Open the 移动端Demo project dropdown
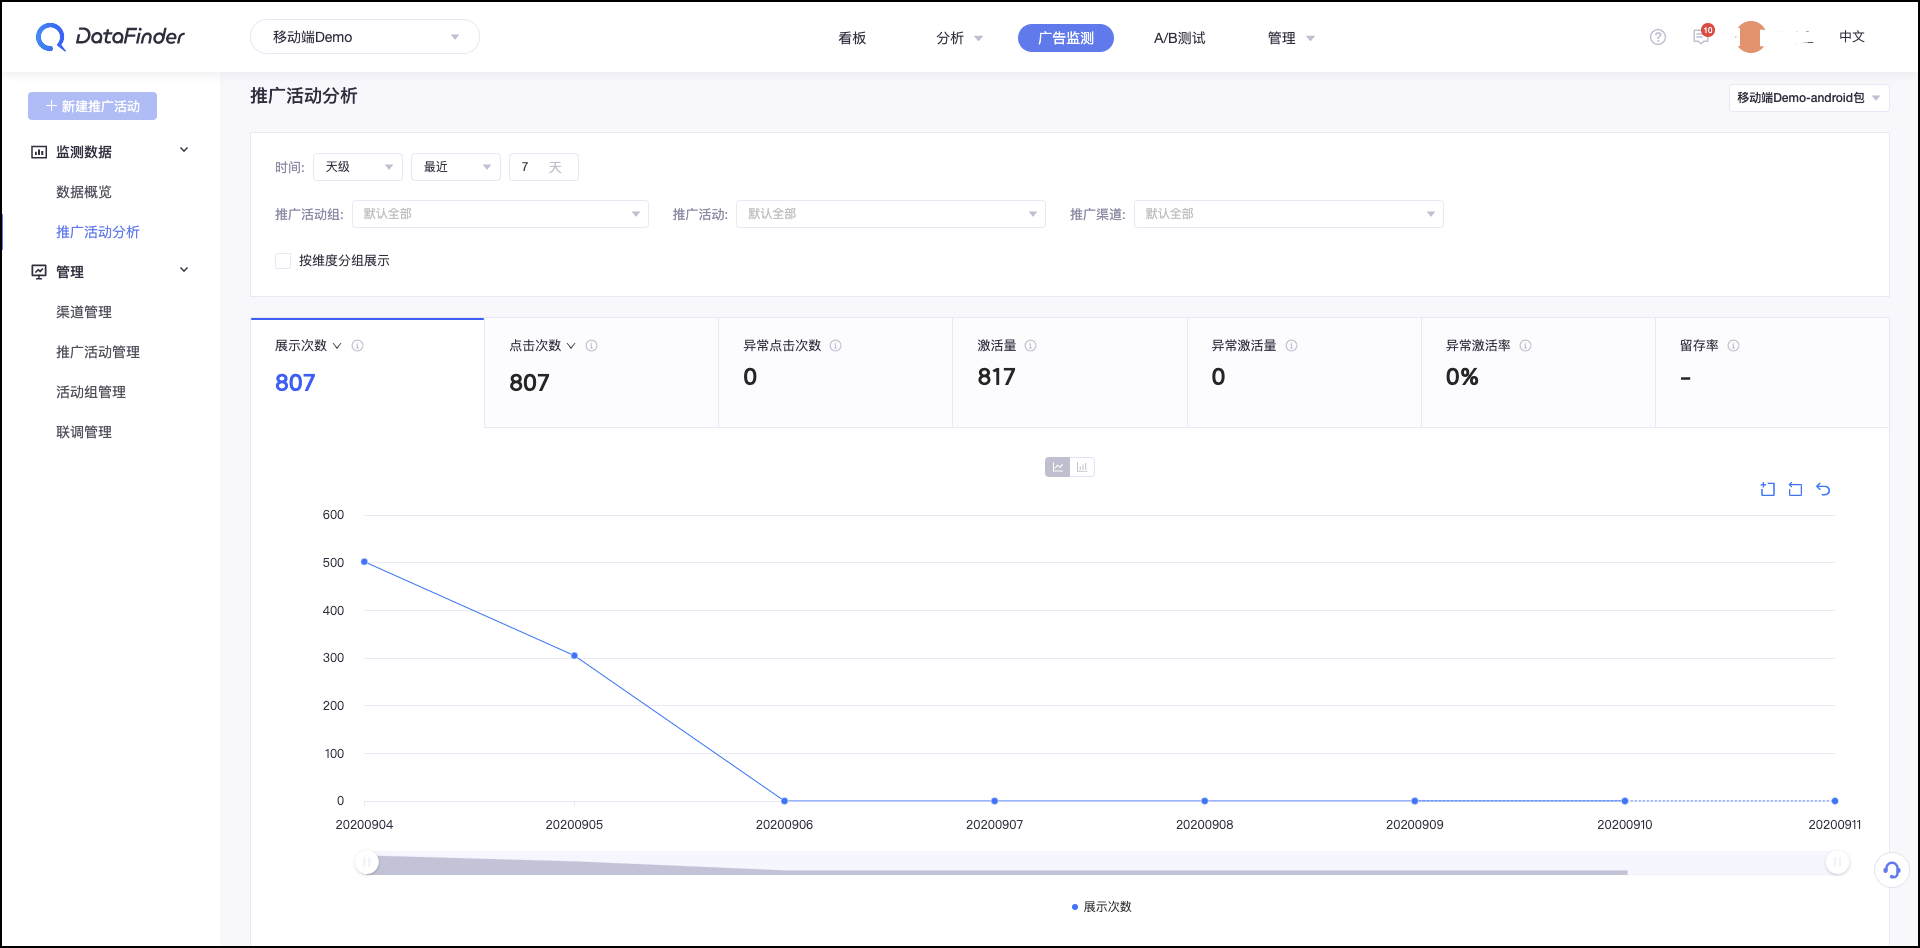 coord(365,37)
